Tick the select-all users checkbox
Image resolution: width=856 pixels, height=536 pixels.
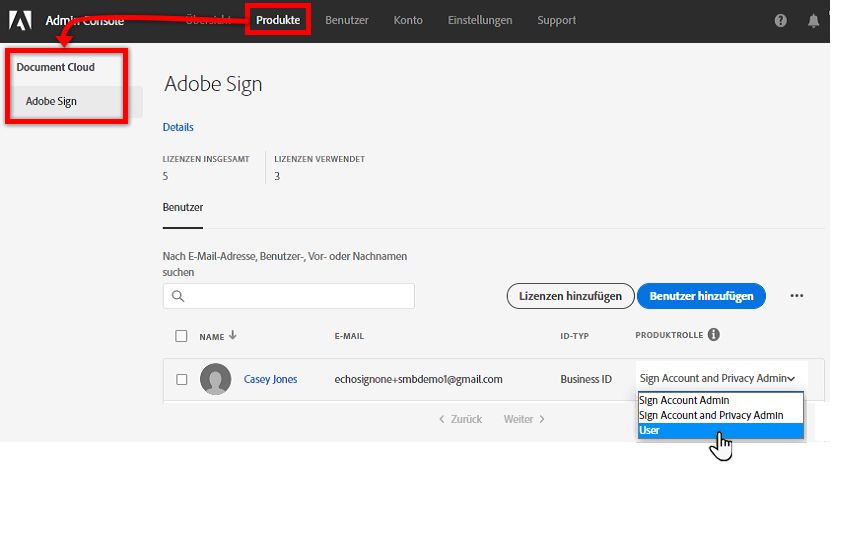pos(181,336)
